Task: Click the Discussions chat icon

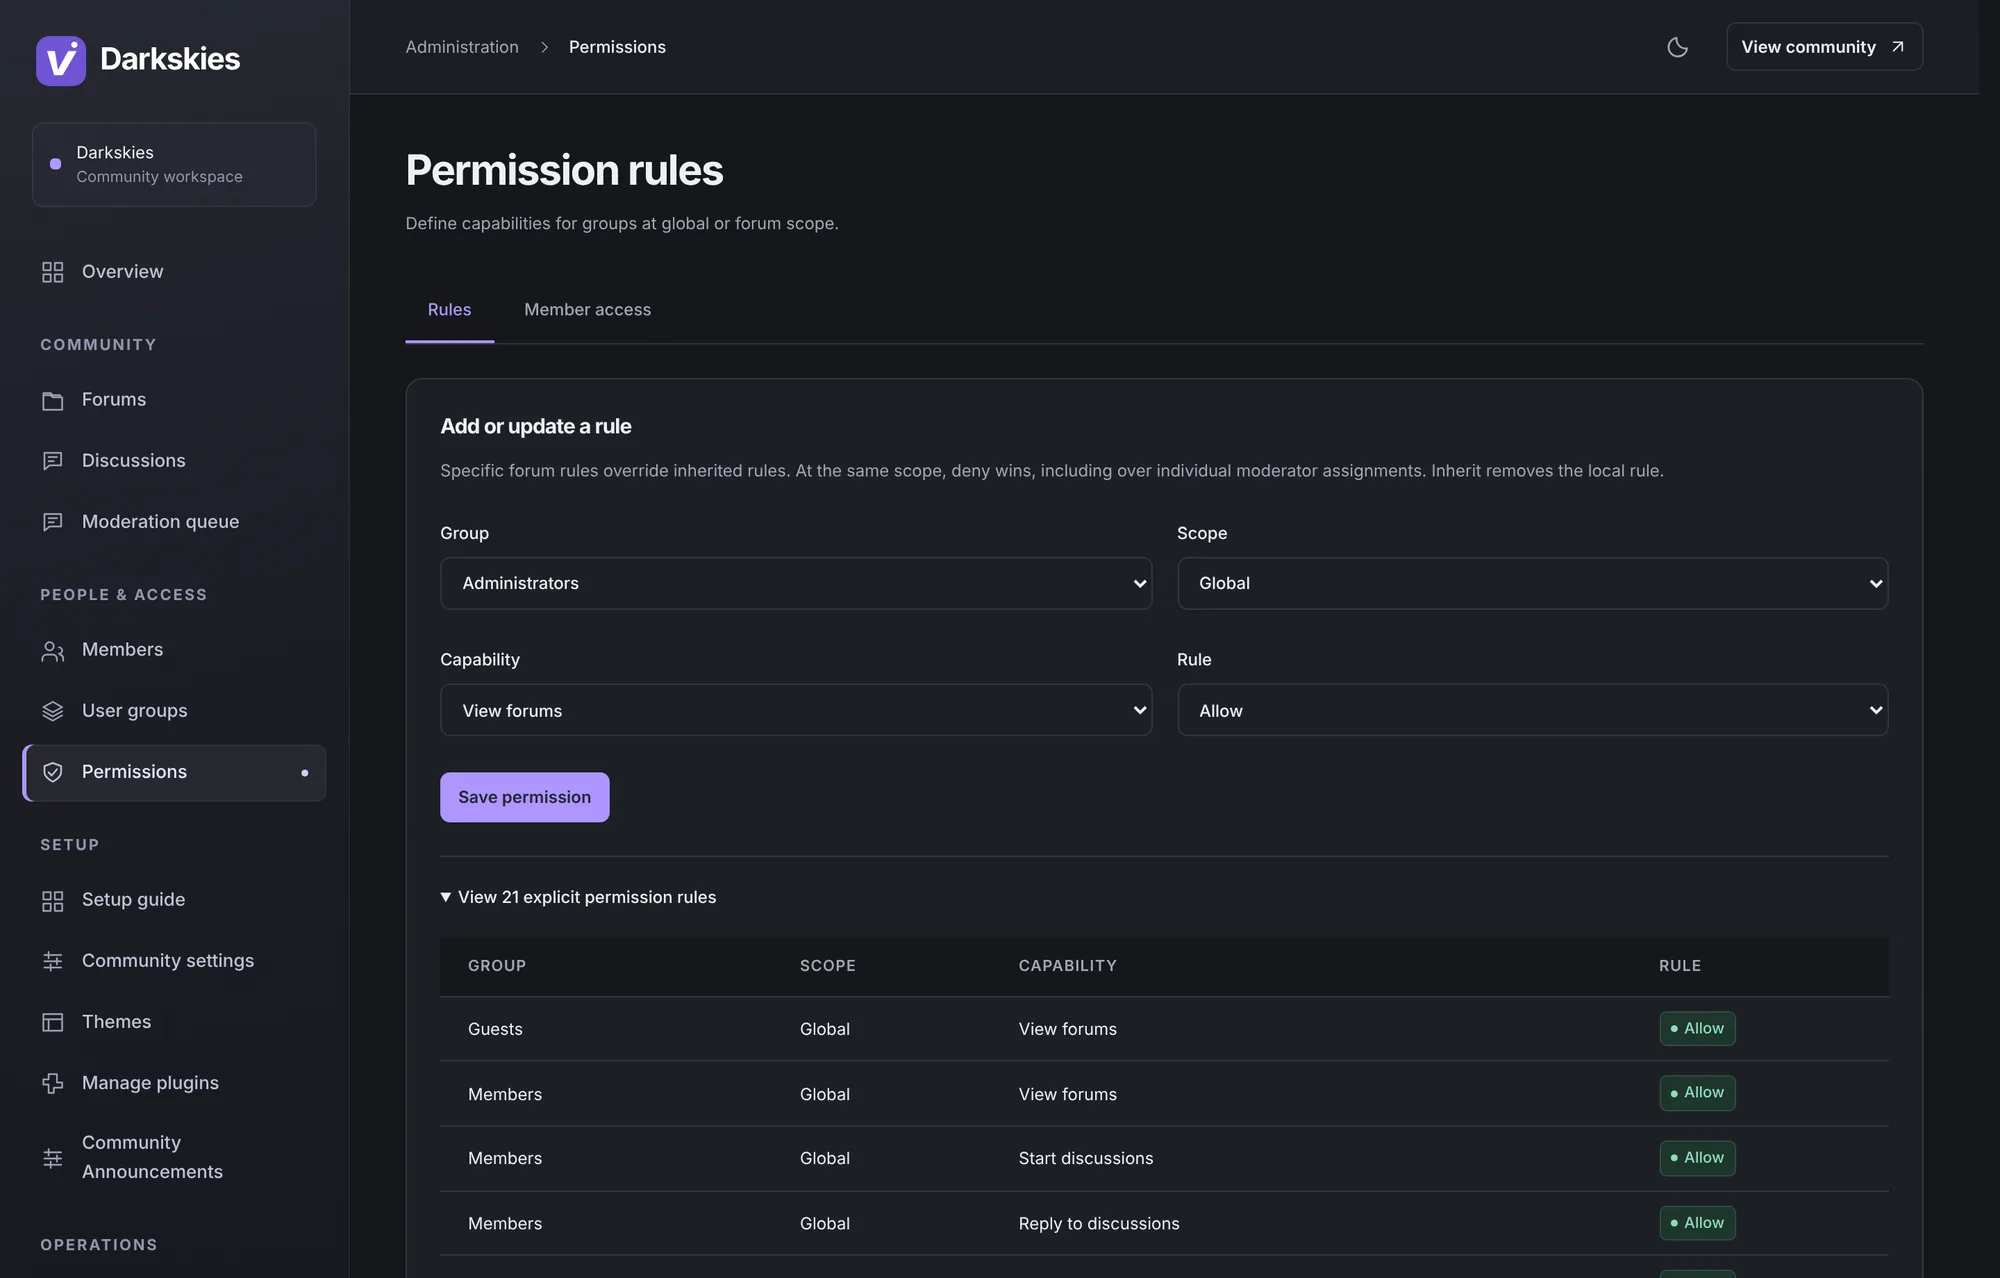Action: click(53, 461)
